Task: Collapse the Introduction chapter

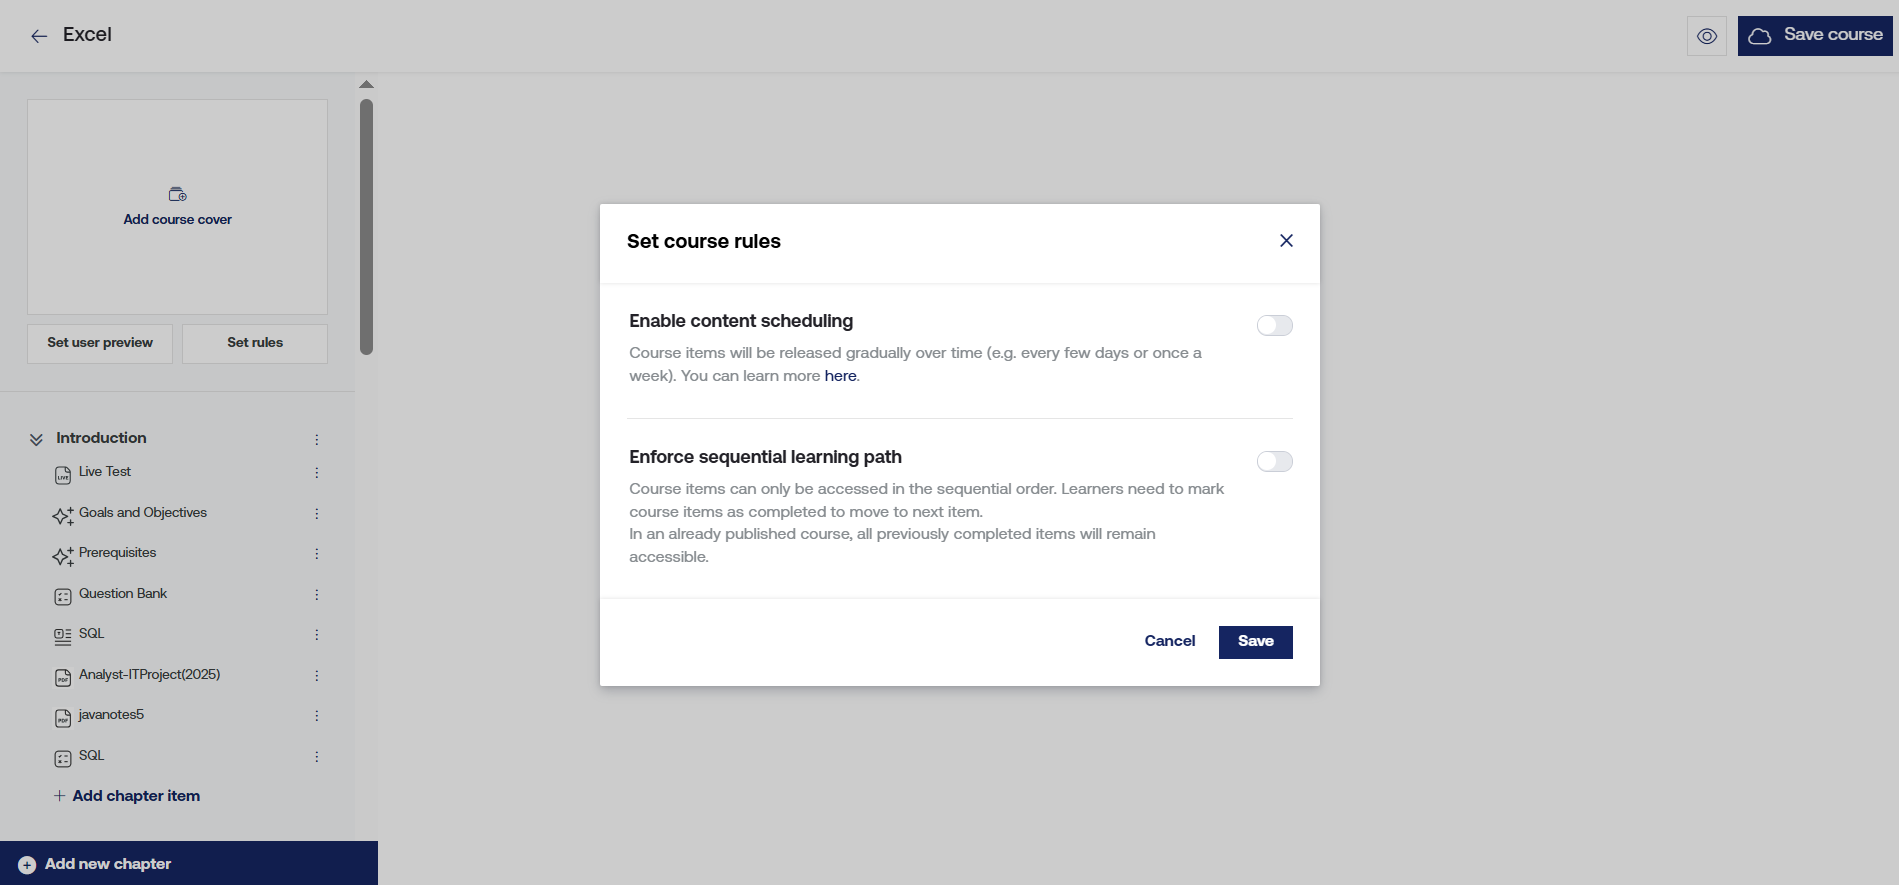Action: (36, 439)
